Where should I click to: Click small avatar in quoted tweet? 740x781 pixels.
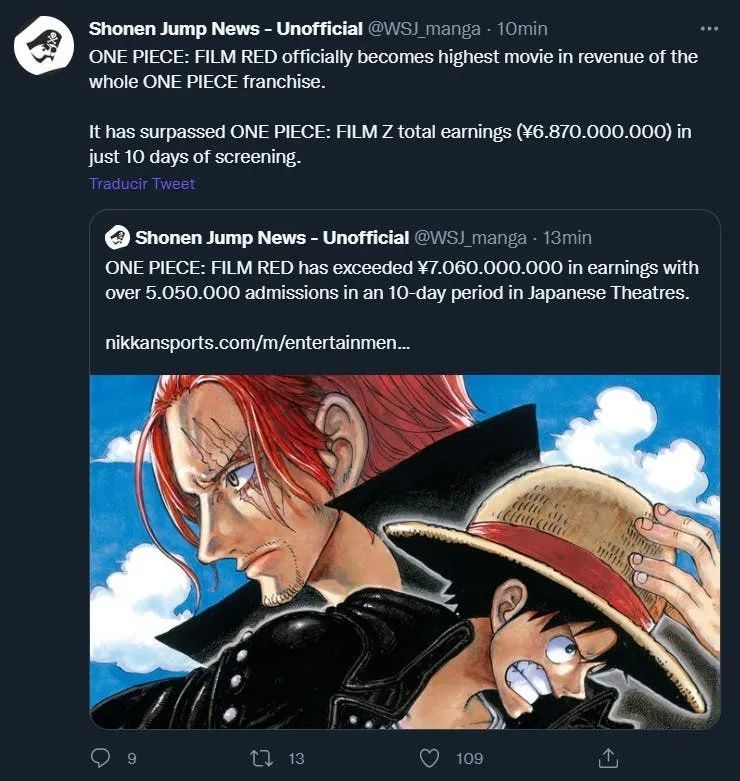tap(117, 238)
